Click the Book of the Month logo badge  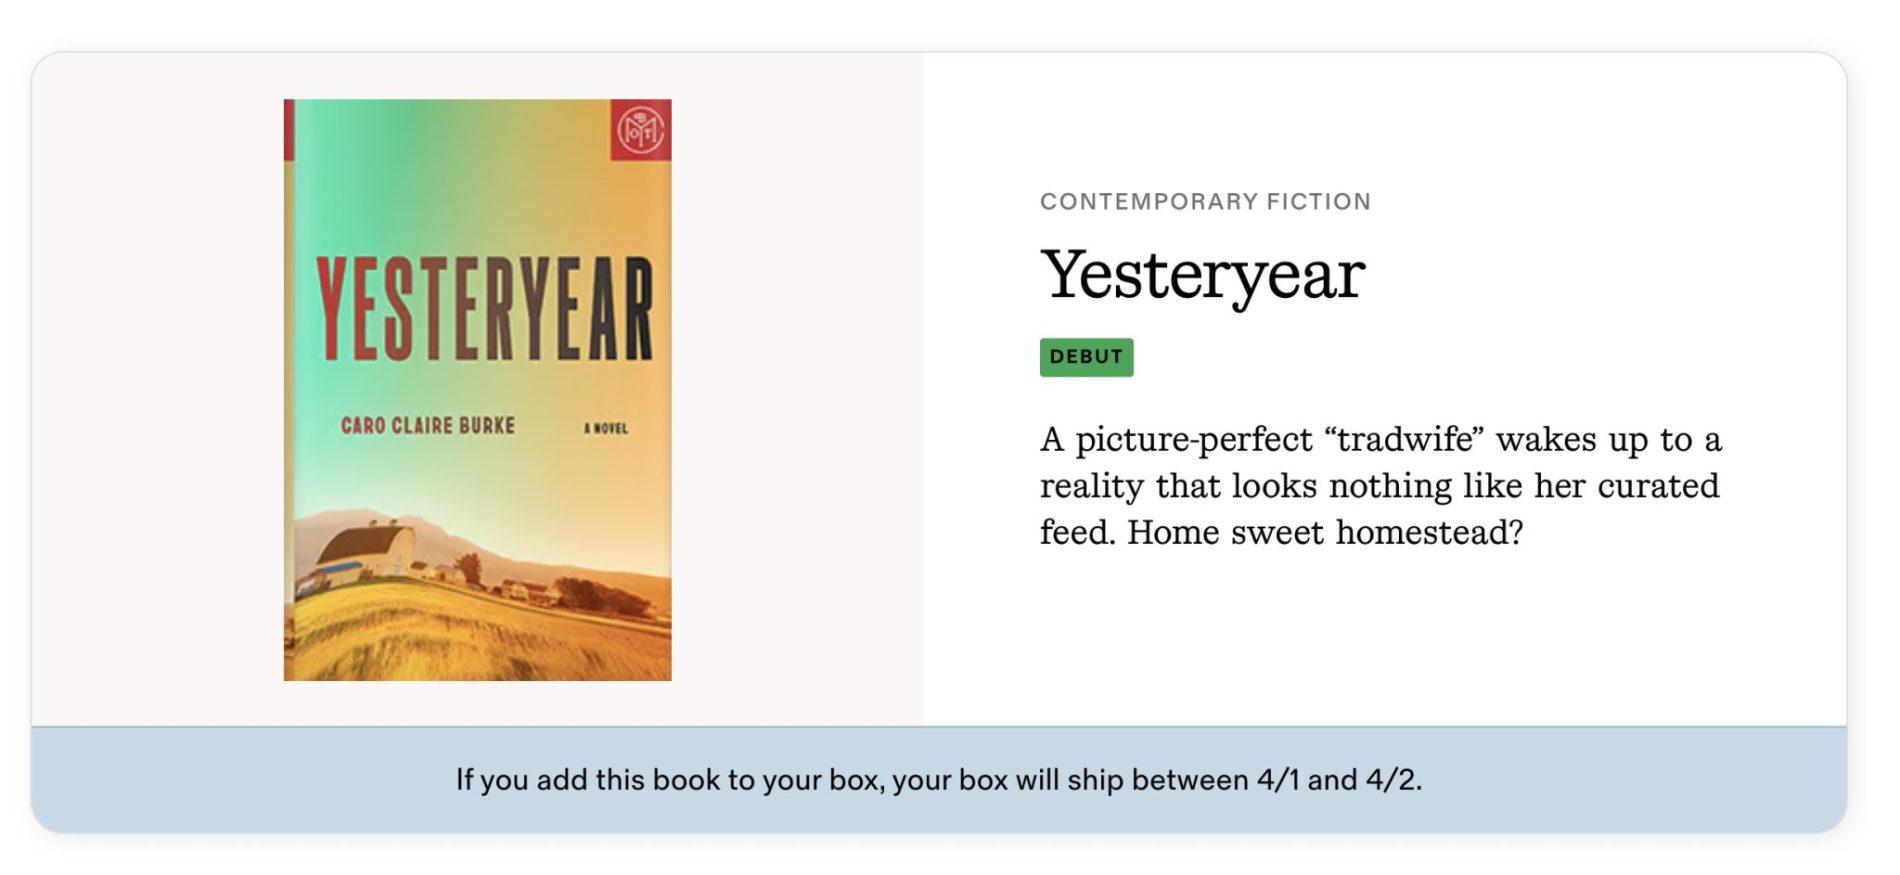click(x=640, y=129)
